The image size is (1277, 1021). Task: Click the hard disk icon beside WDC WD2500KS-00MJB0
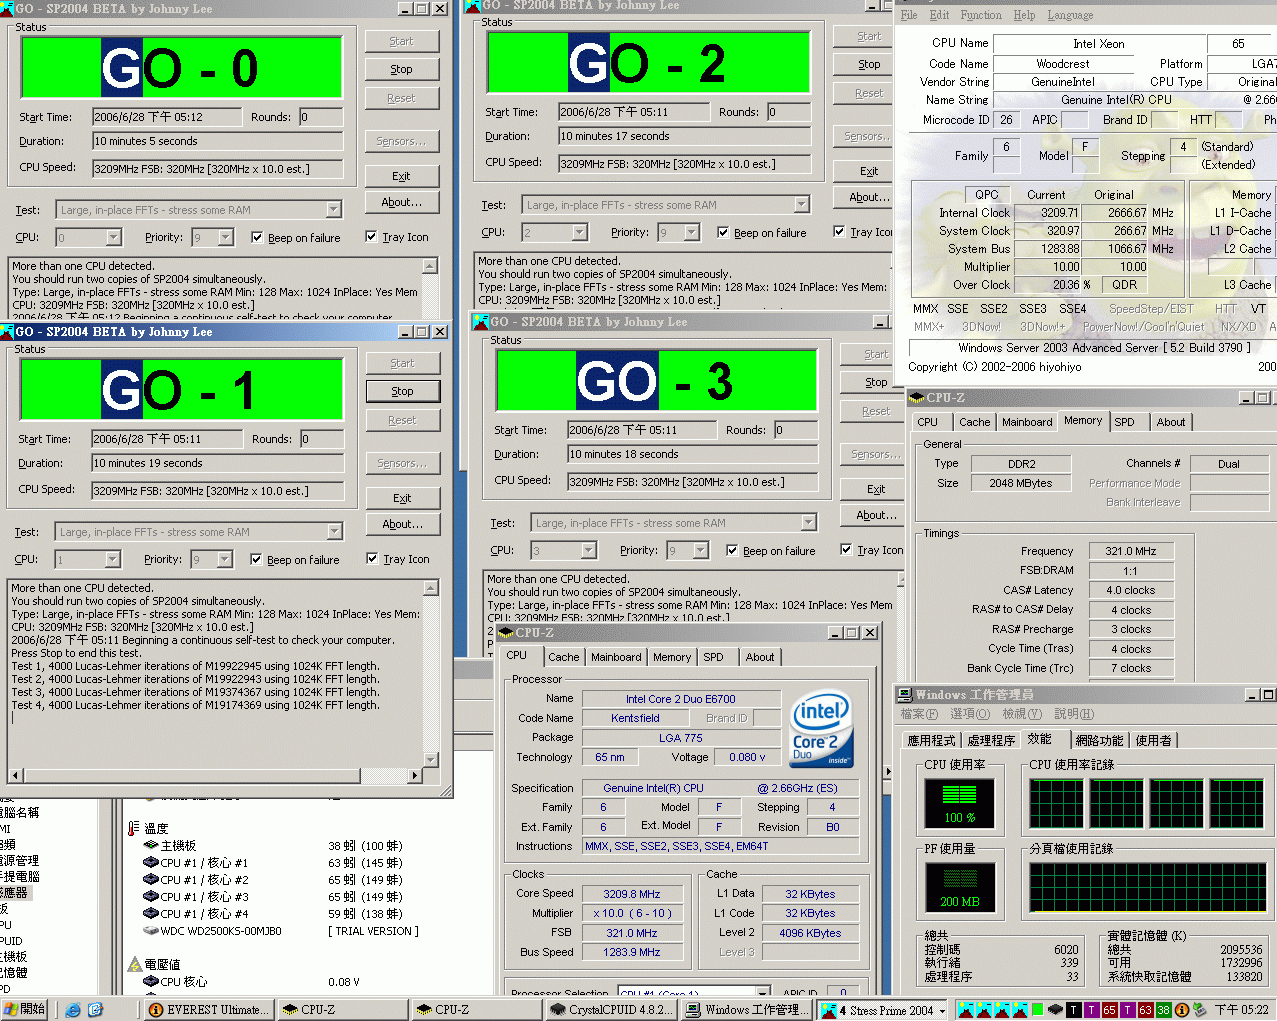pyautogui.click(x=151, y=930)
